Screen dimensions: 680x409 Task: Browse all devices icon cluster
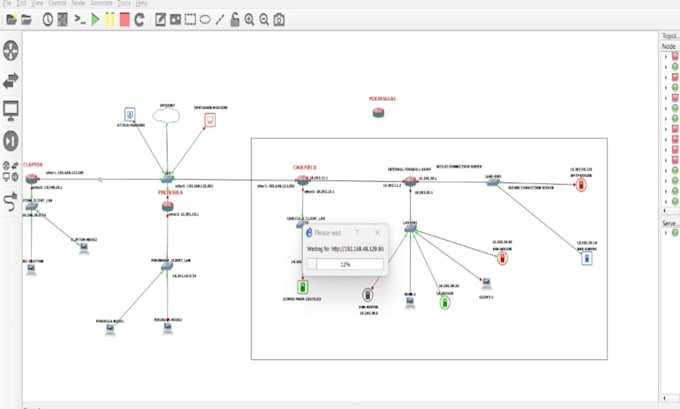pos(11,171)
